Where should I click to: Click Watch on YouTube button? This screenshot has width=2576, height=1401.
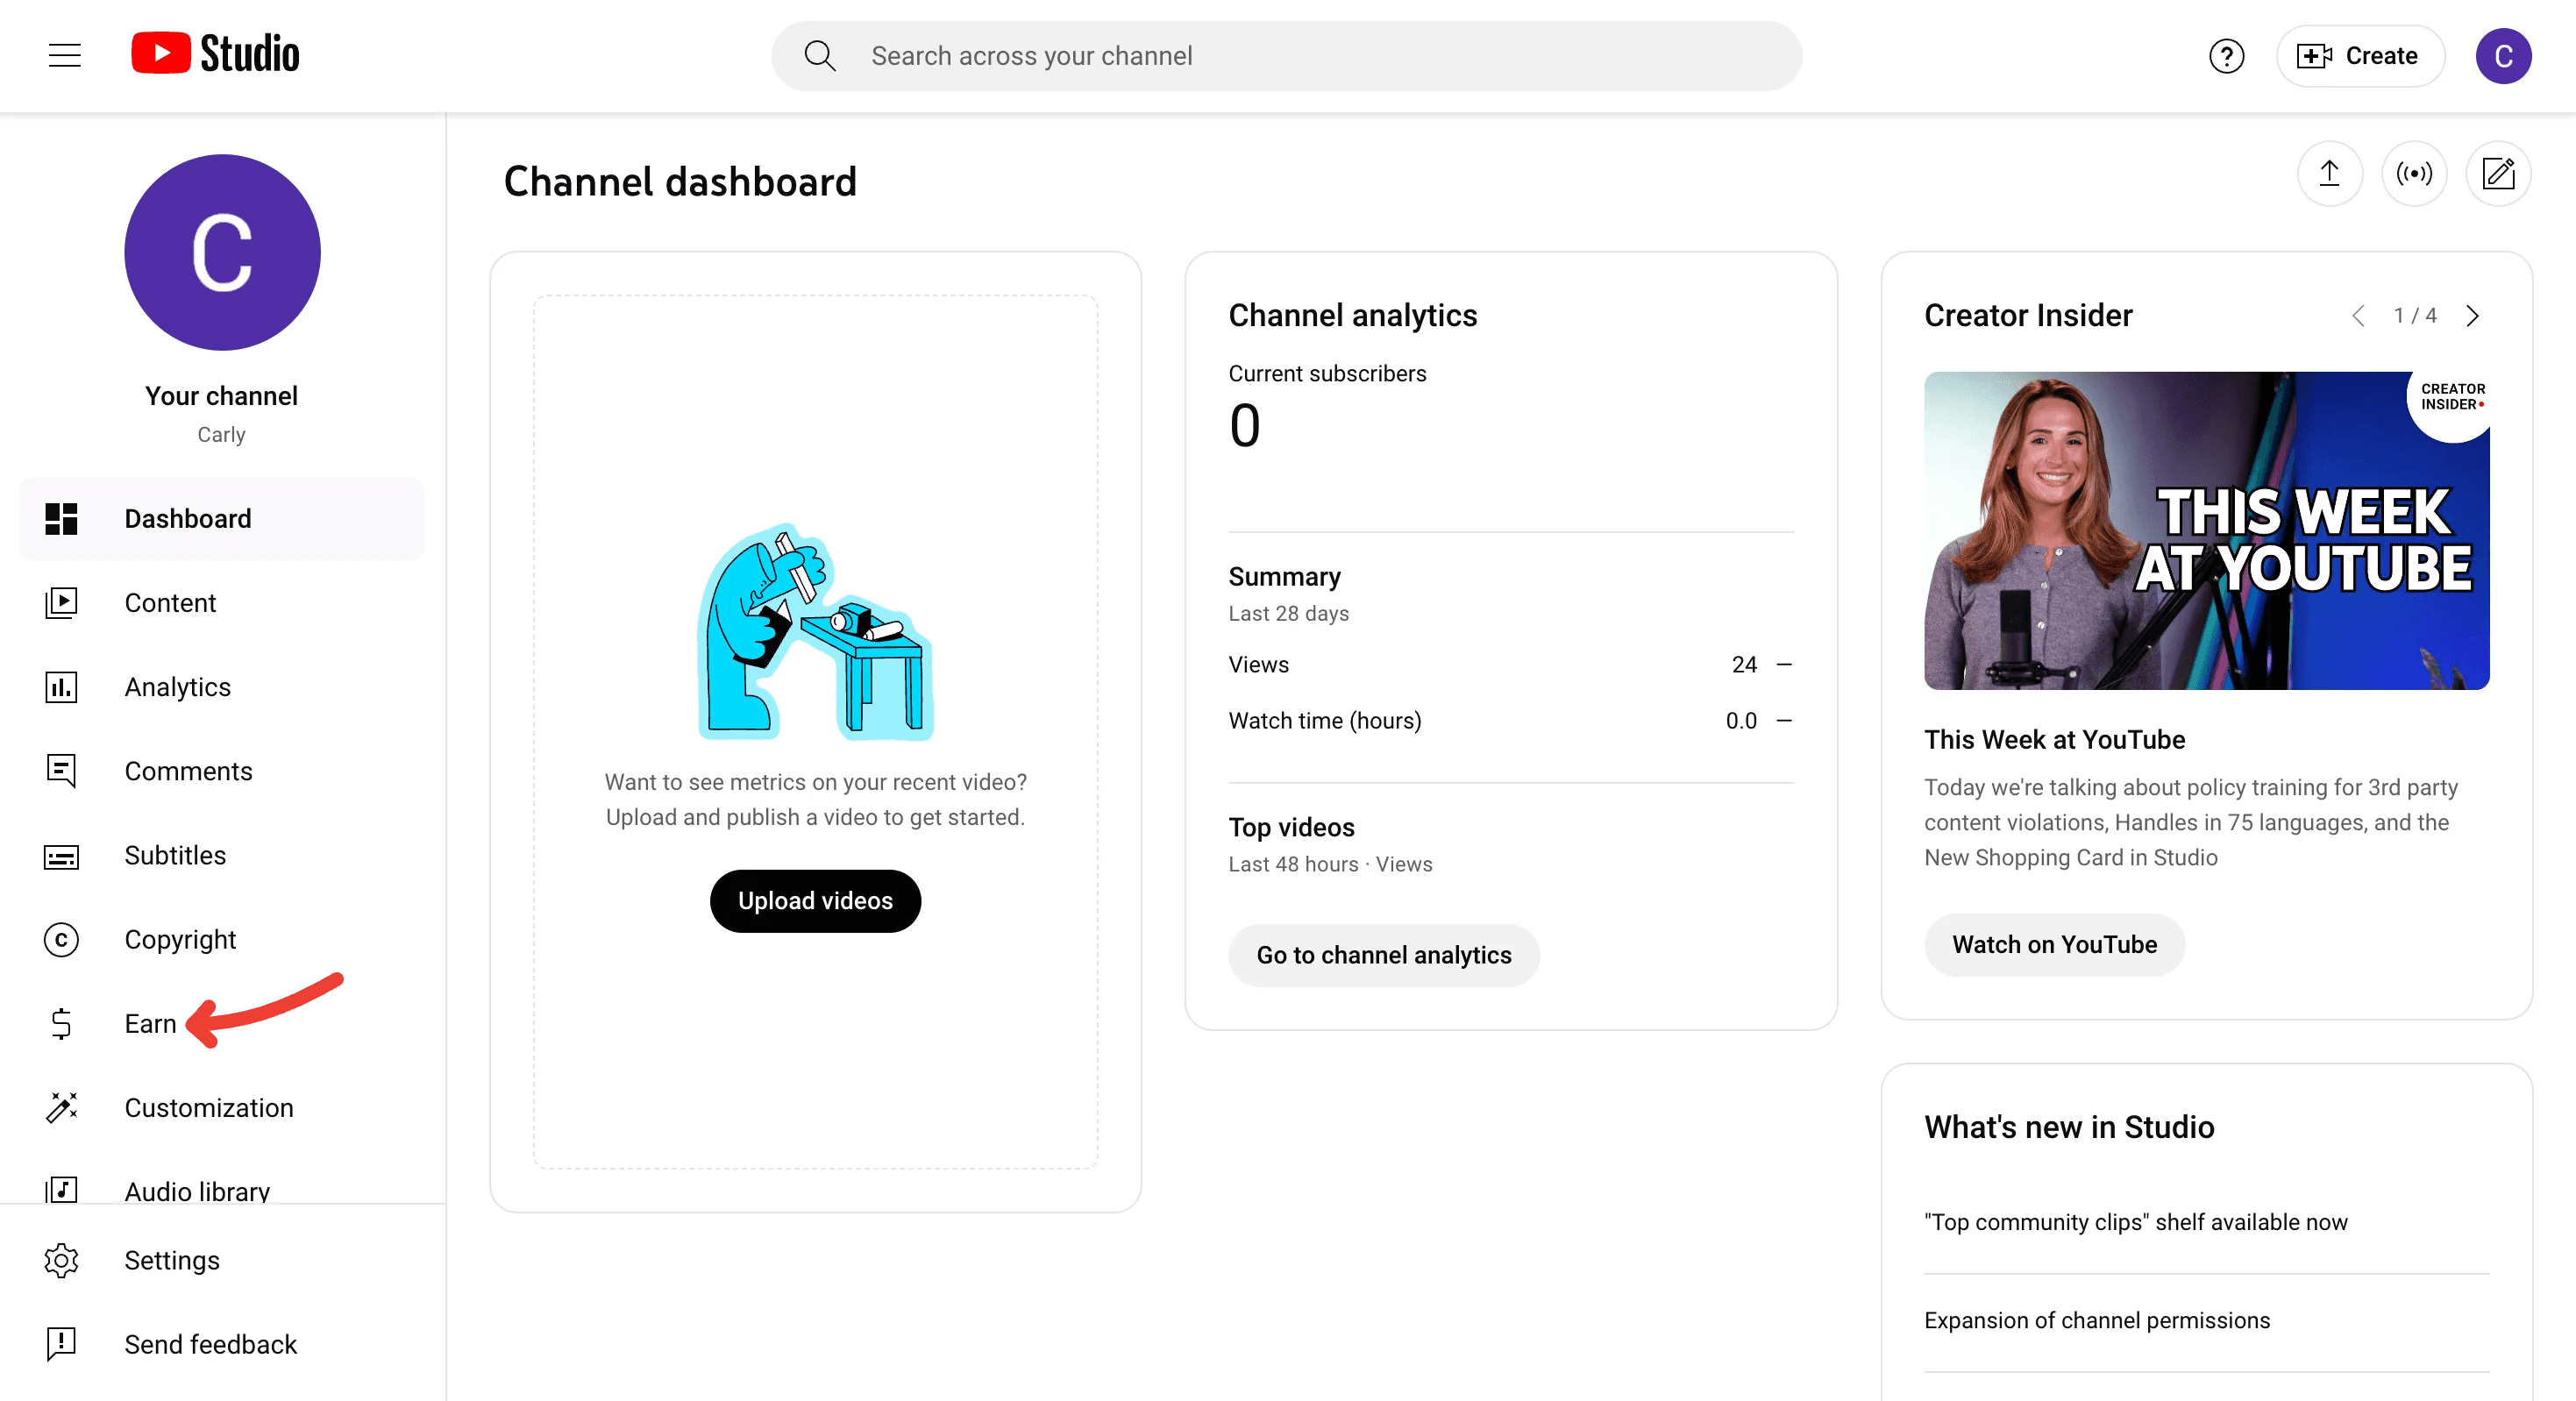point(2054,945)
